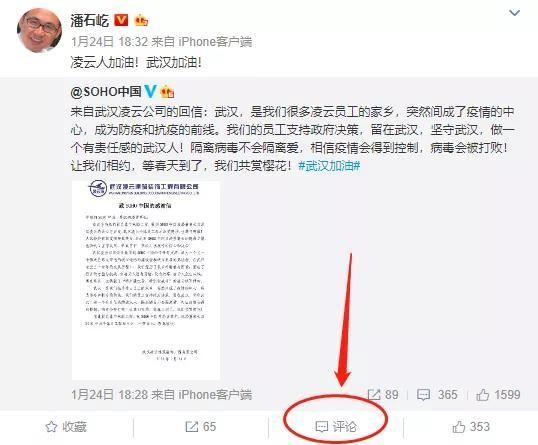The width and height of the screenshot is (538, 445).
Task: Click the original post comment icon showing 365
Action: (x=437, y=395)
